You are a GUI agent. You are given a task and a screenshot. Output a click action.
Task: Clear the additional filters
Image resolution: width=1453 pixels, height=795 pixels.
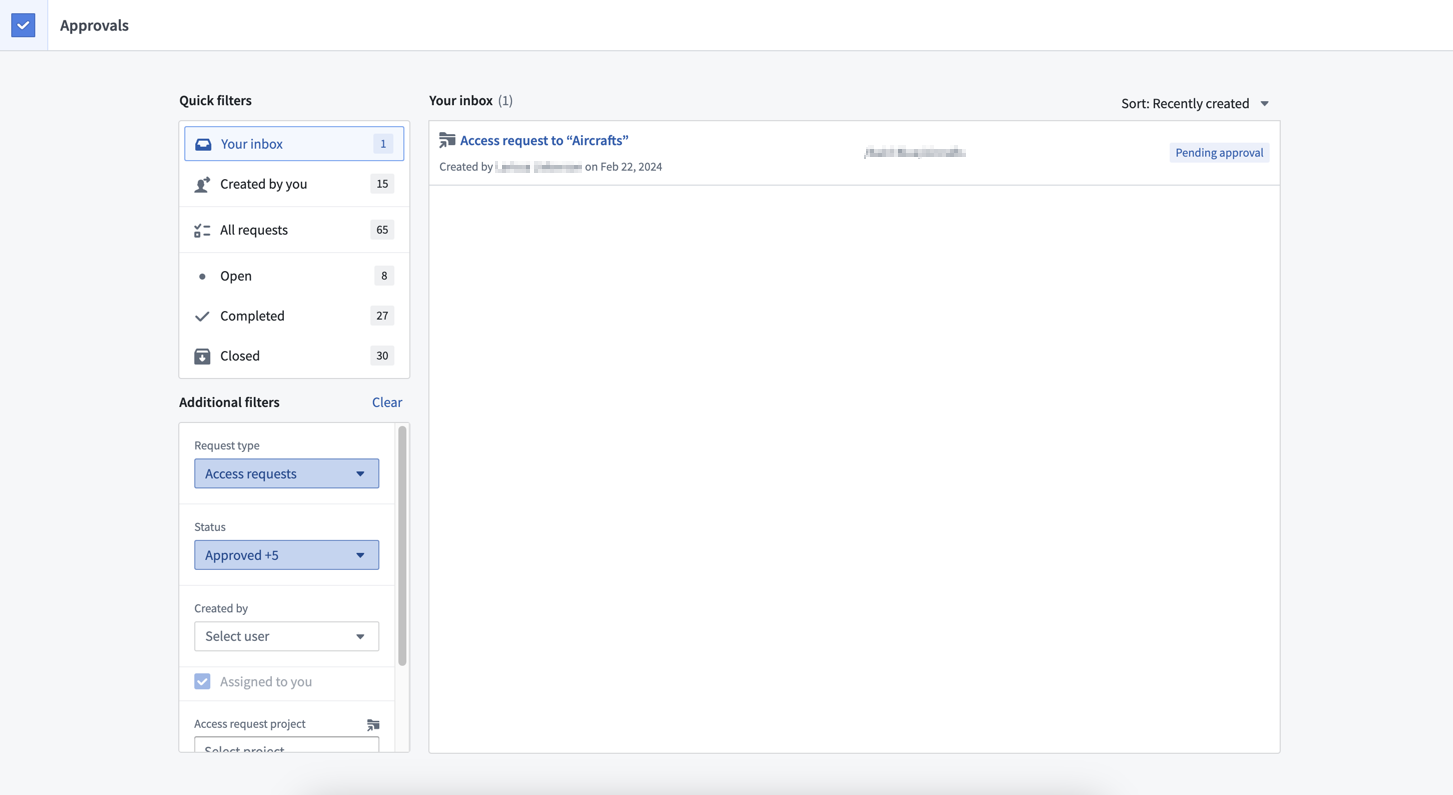pos(387,402)
